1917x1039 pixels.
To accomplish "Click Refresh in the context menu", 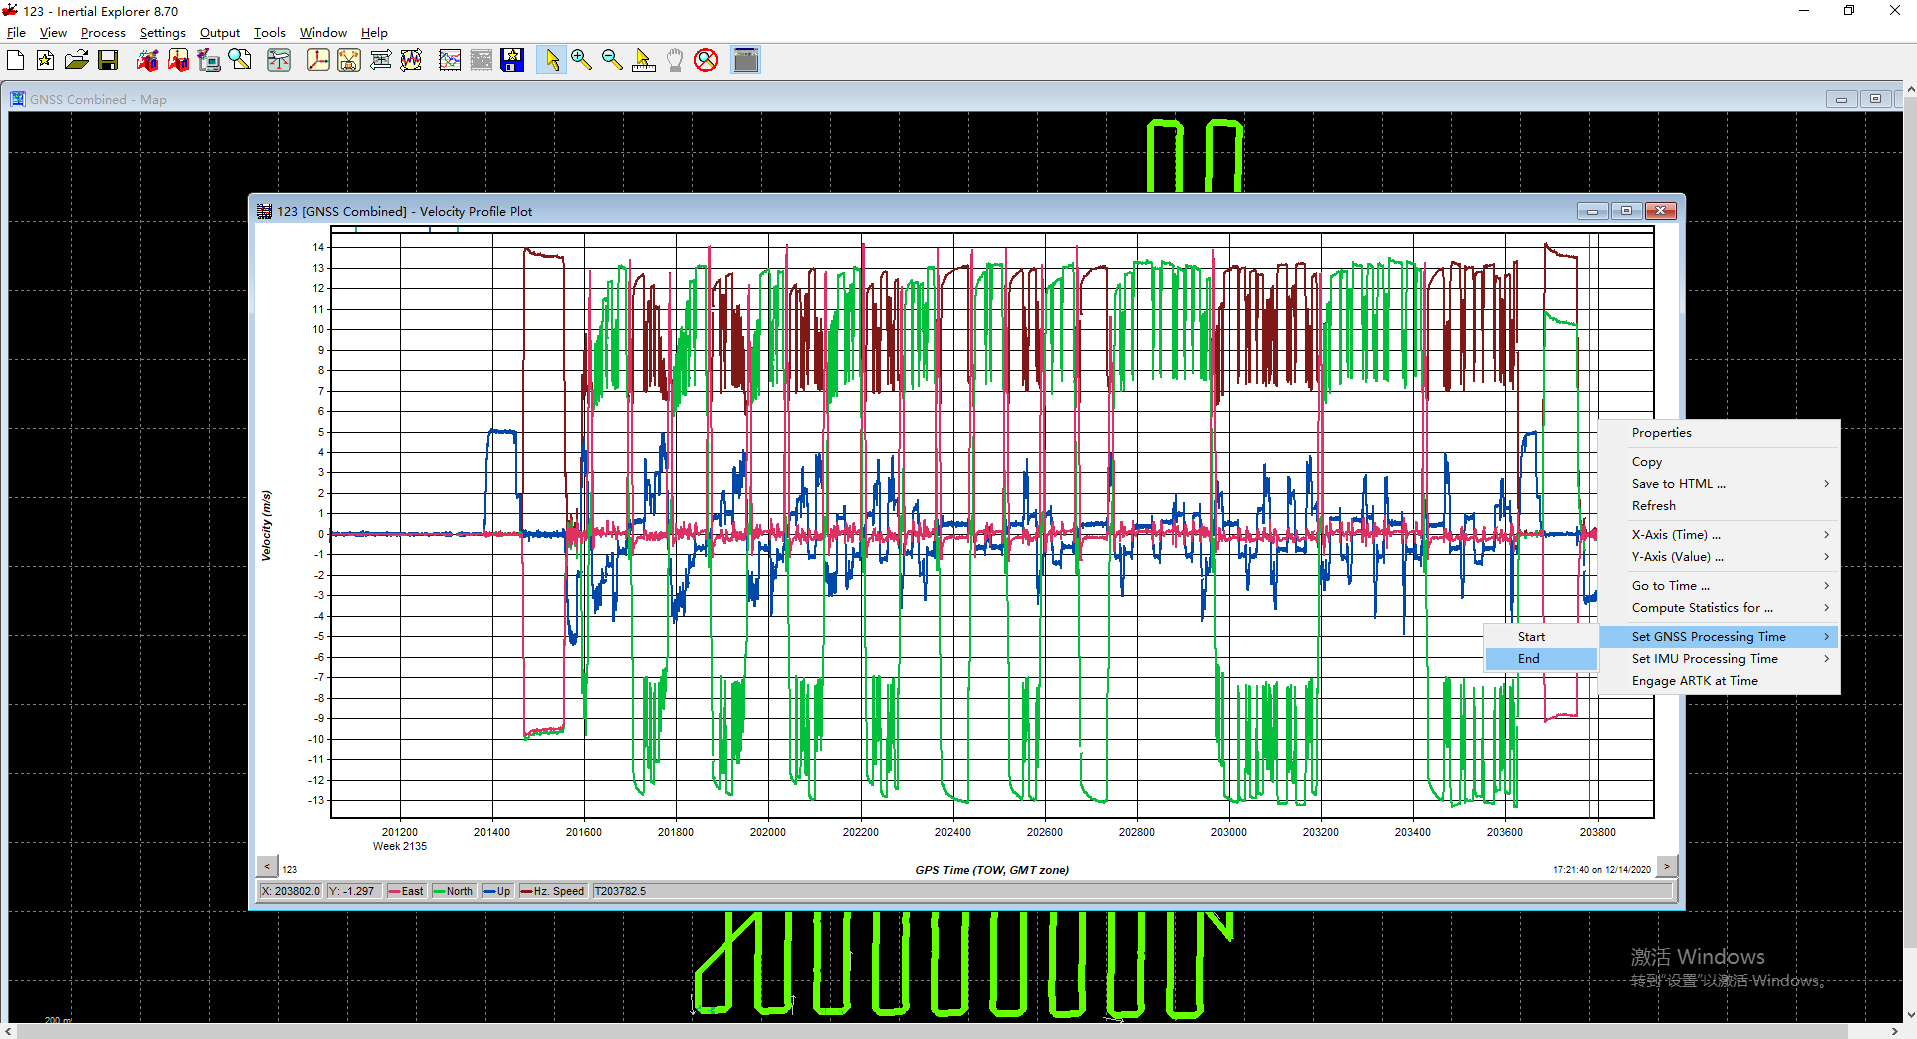I will tap(1653, 505).
